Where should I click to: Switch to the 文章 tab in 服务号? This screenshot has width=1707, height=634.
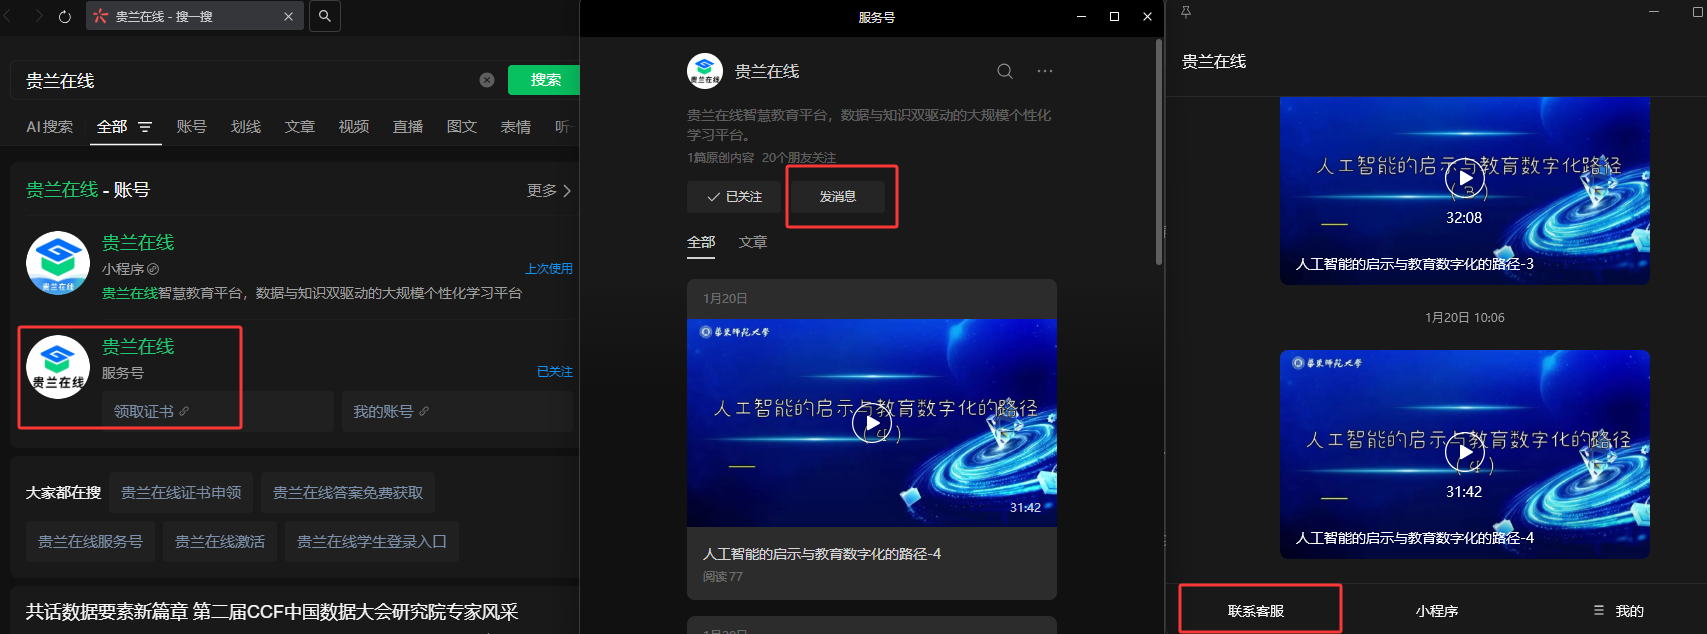(753, 242)
